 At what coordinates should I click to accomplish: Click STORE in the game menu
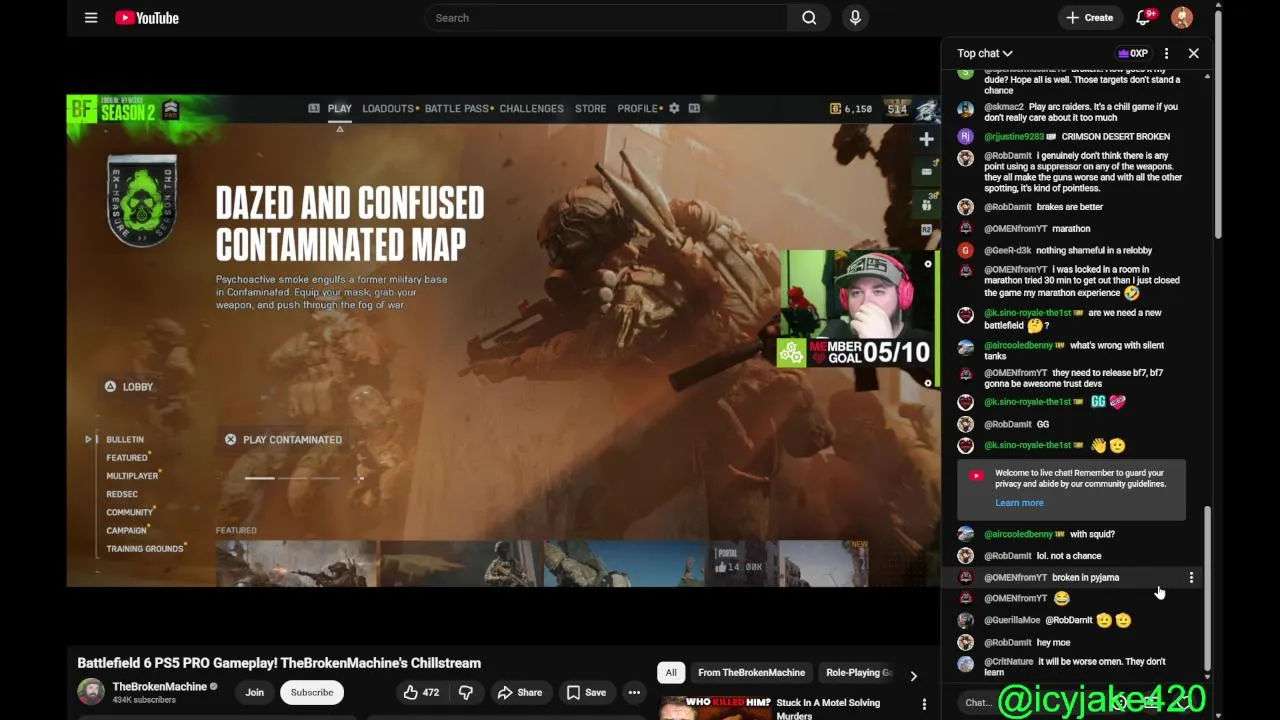[x=590, y=109]
